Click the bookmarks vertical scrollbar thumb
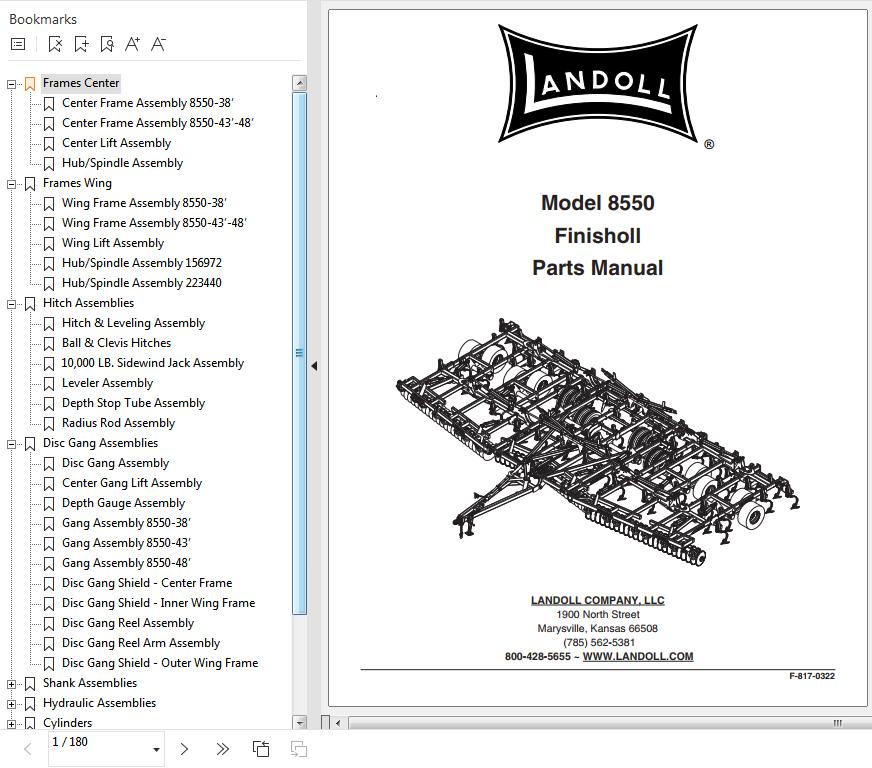Viewport: 872px width, 768px height. coord(299,353)
